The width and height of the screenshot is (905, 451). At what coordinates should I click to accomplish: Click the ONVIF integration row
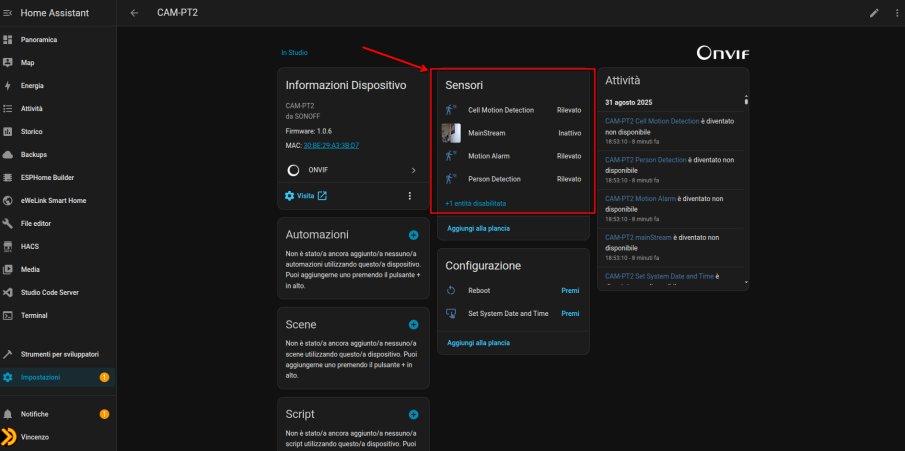[x=353, y=170]
